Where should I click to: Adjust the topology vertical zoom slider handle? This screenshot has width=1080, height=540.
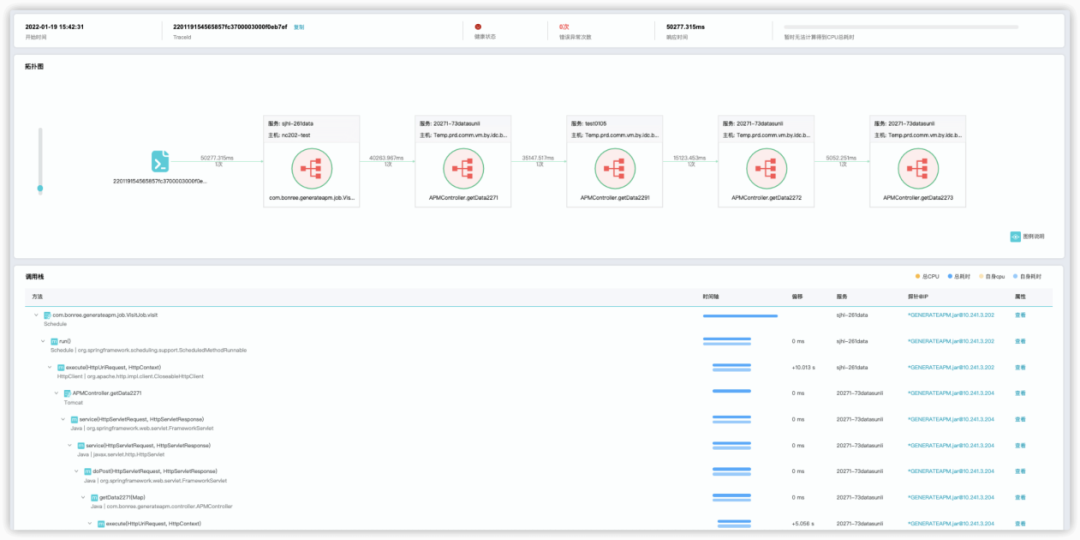40,188
